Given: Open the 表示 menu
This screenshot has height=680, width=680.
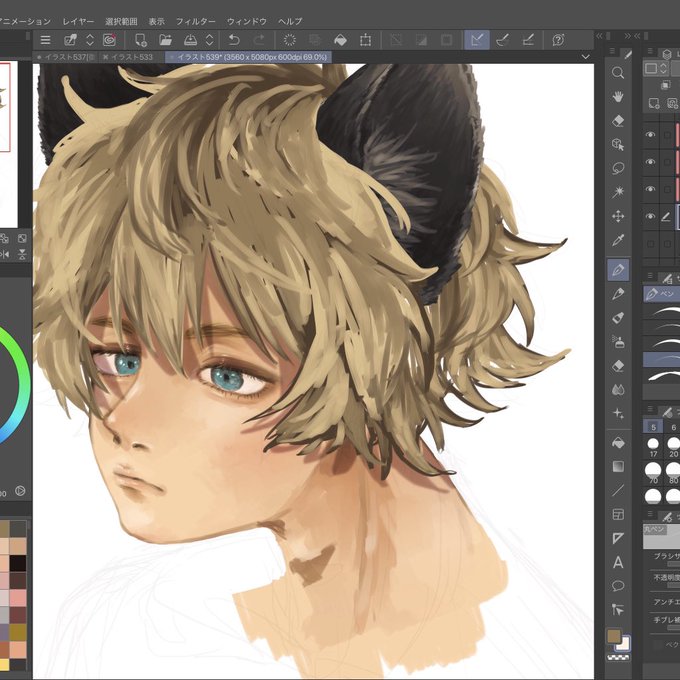Looking at the screenshot, I should [x=157, y=21].
